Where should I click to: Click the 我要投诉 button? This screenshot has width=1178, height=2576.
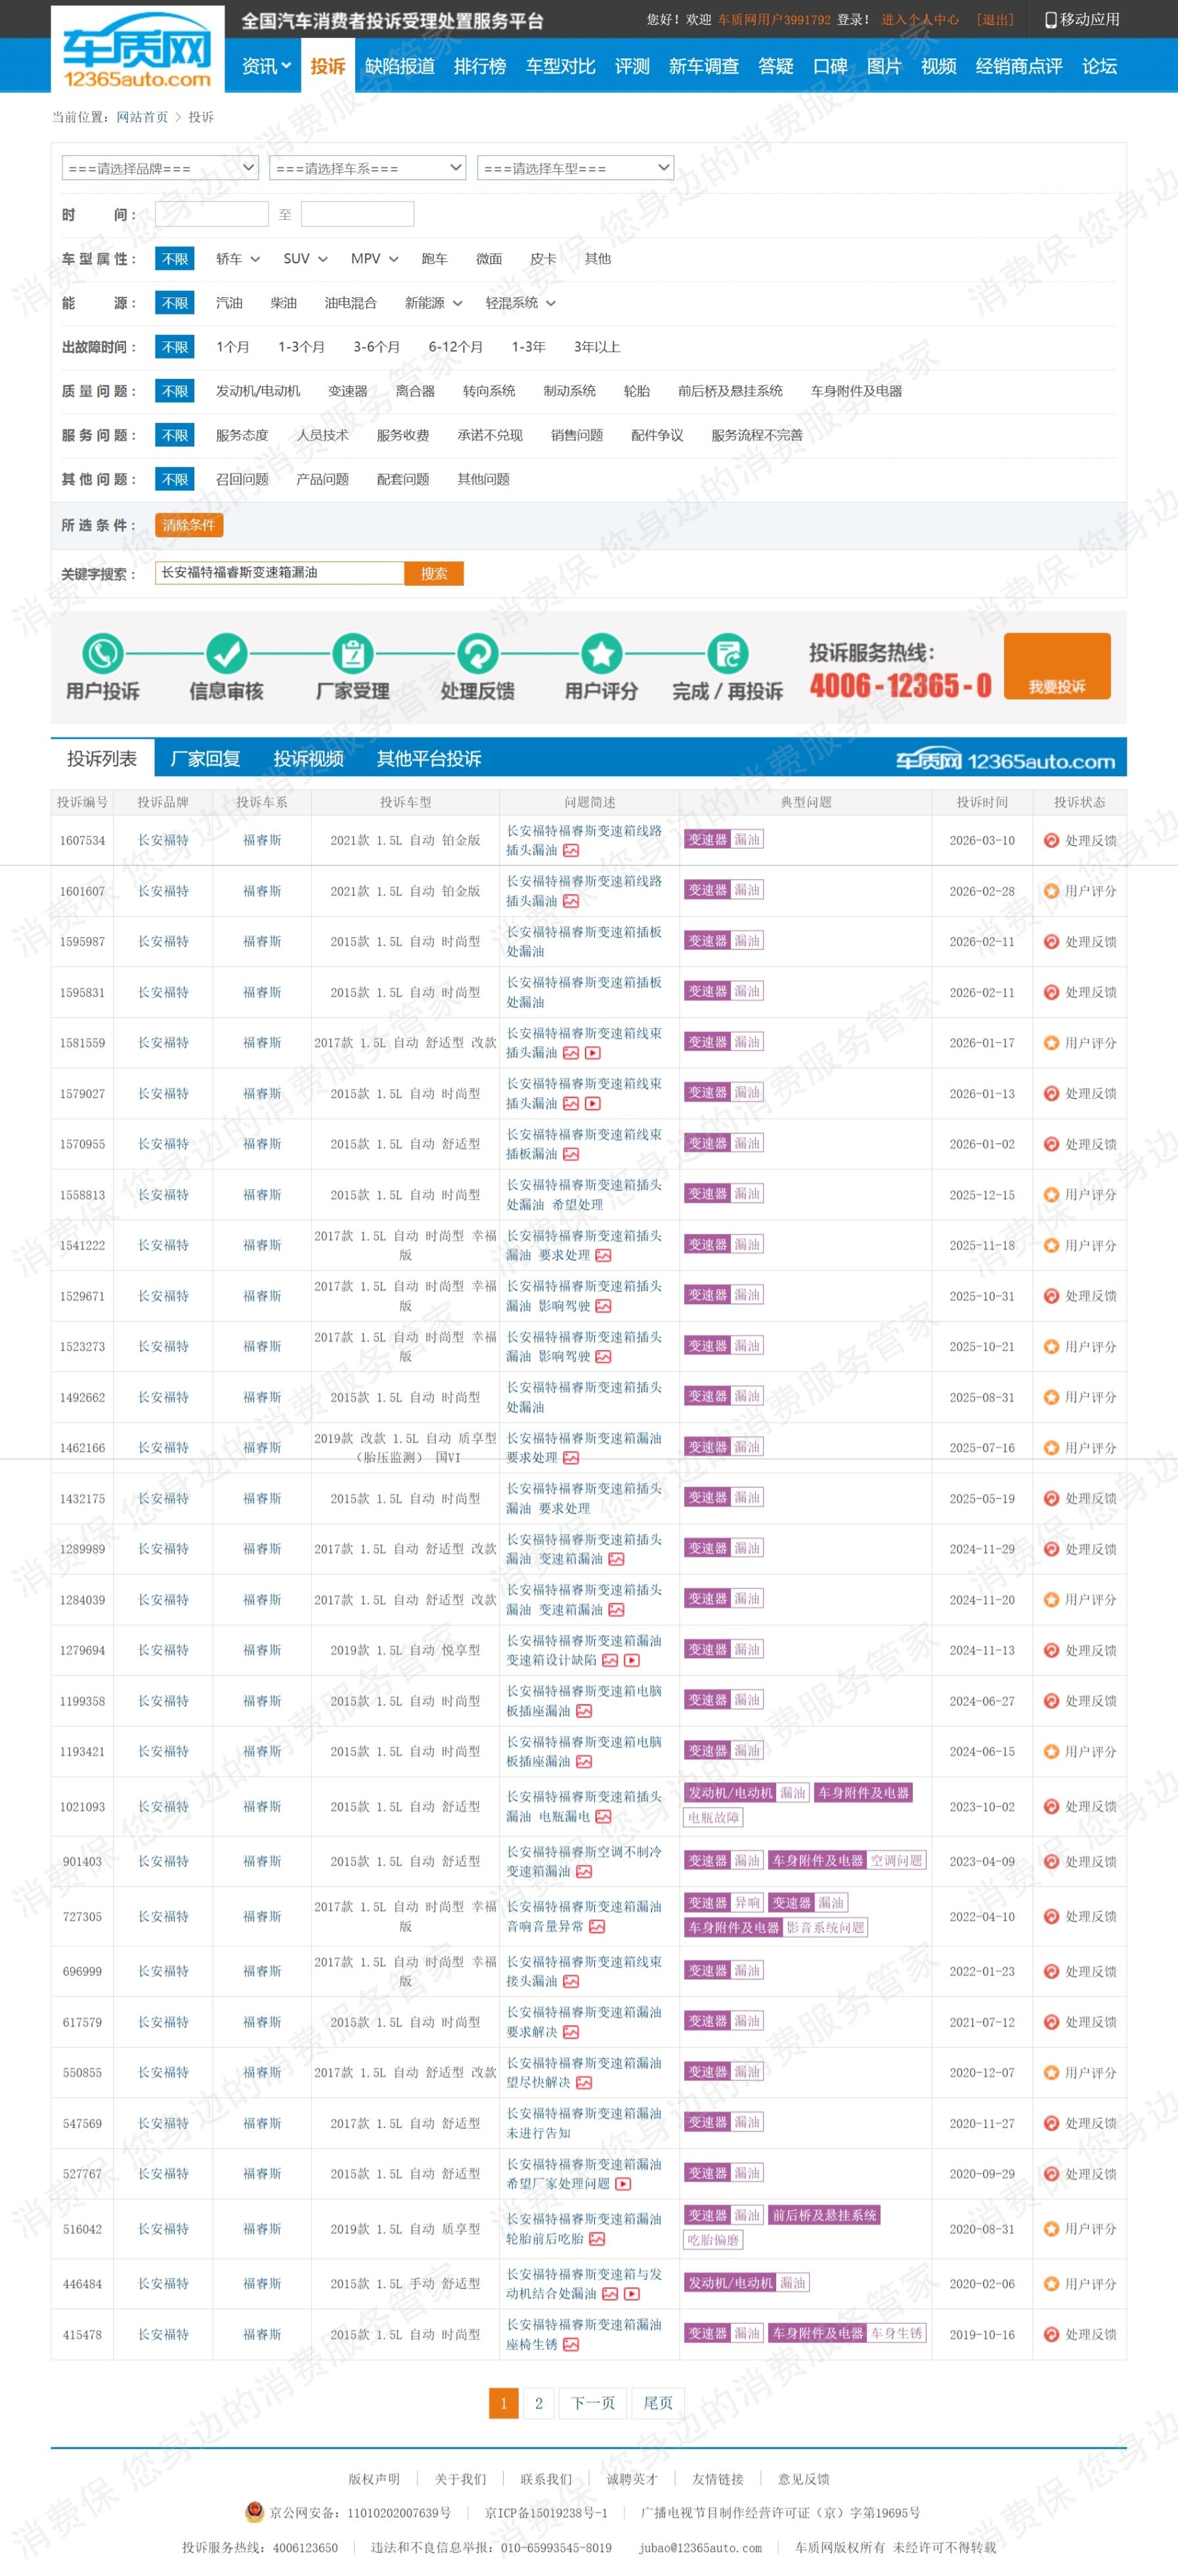coord(1056,666)
